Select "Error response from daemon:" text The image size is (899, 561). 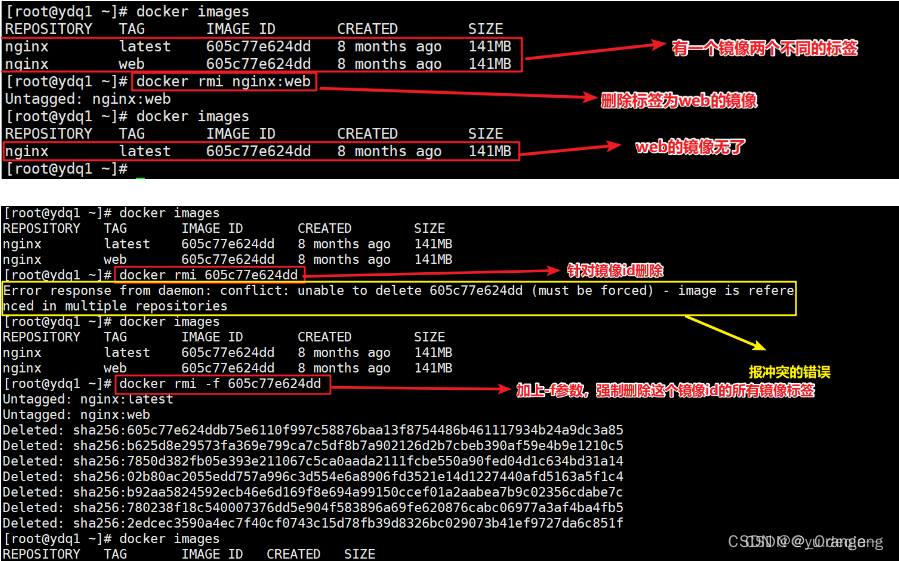coord(107,291)
